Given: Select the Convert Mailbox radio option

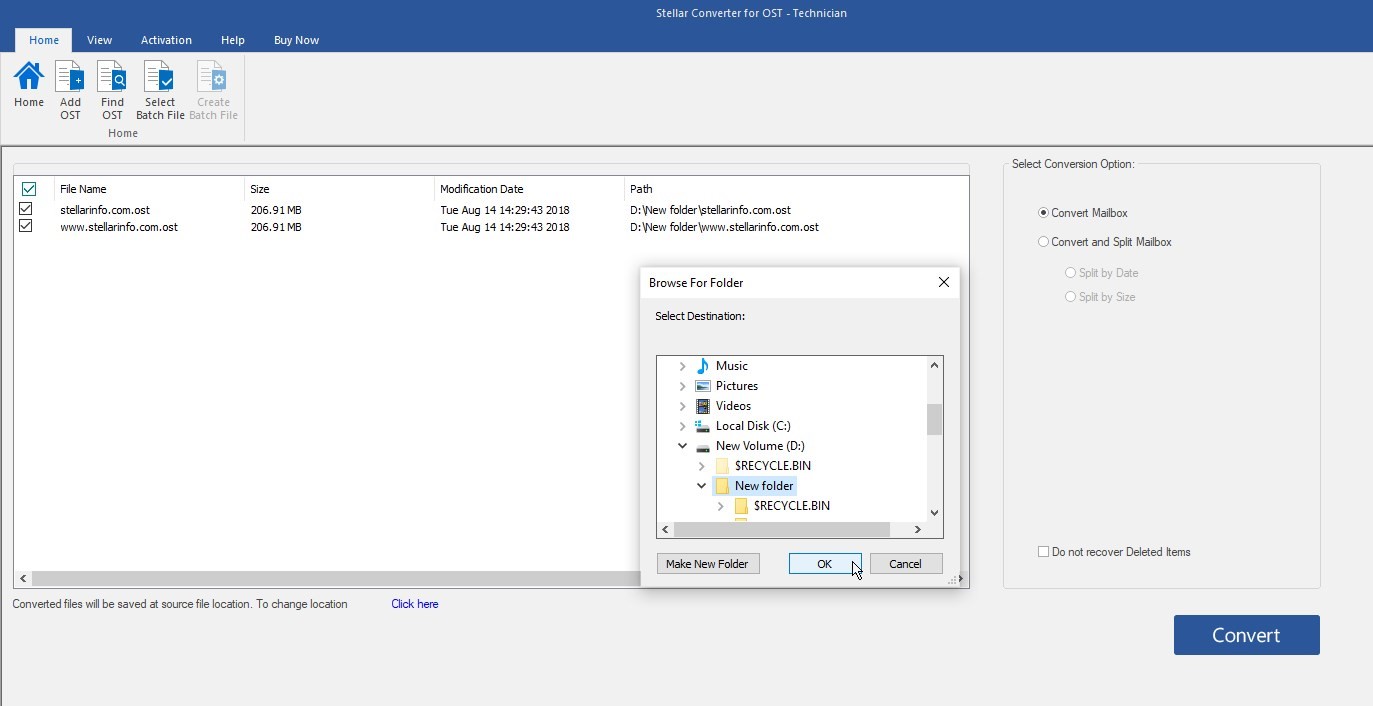Looking at the screenshot, I should pos(1043,213).
